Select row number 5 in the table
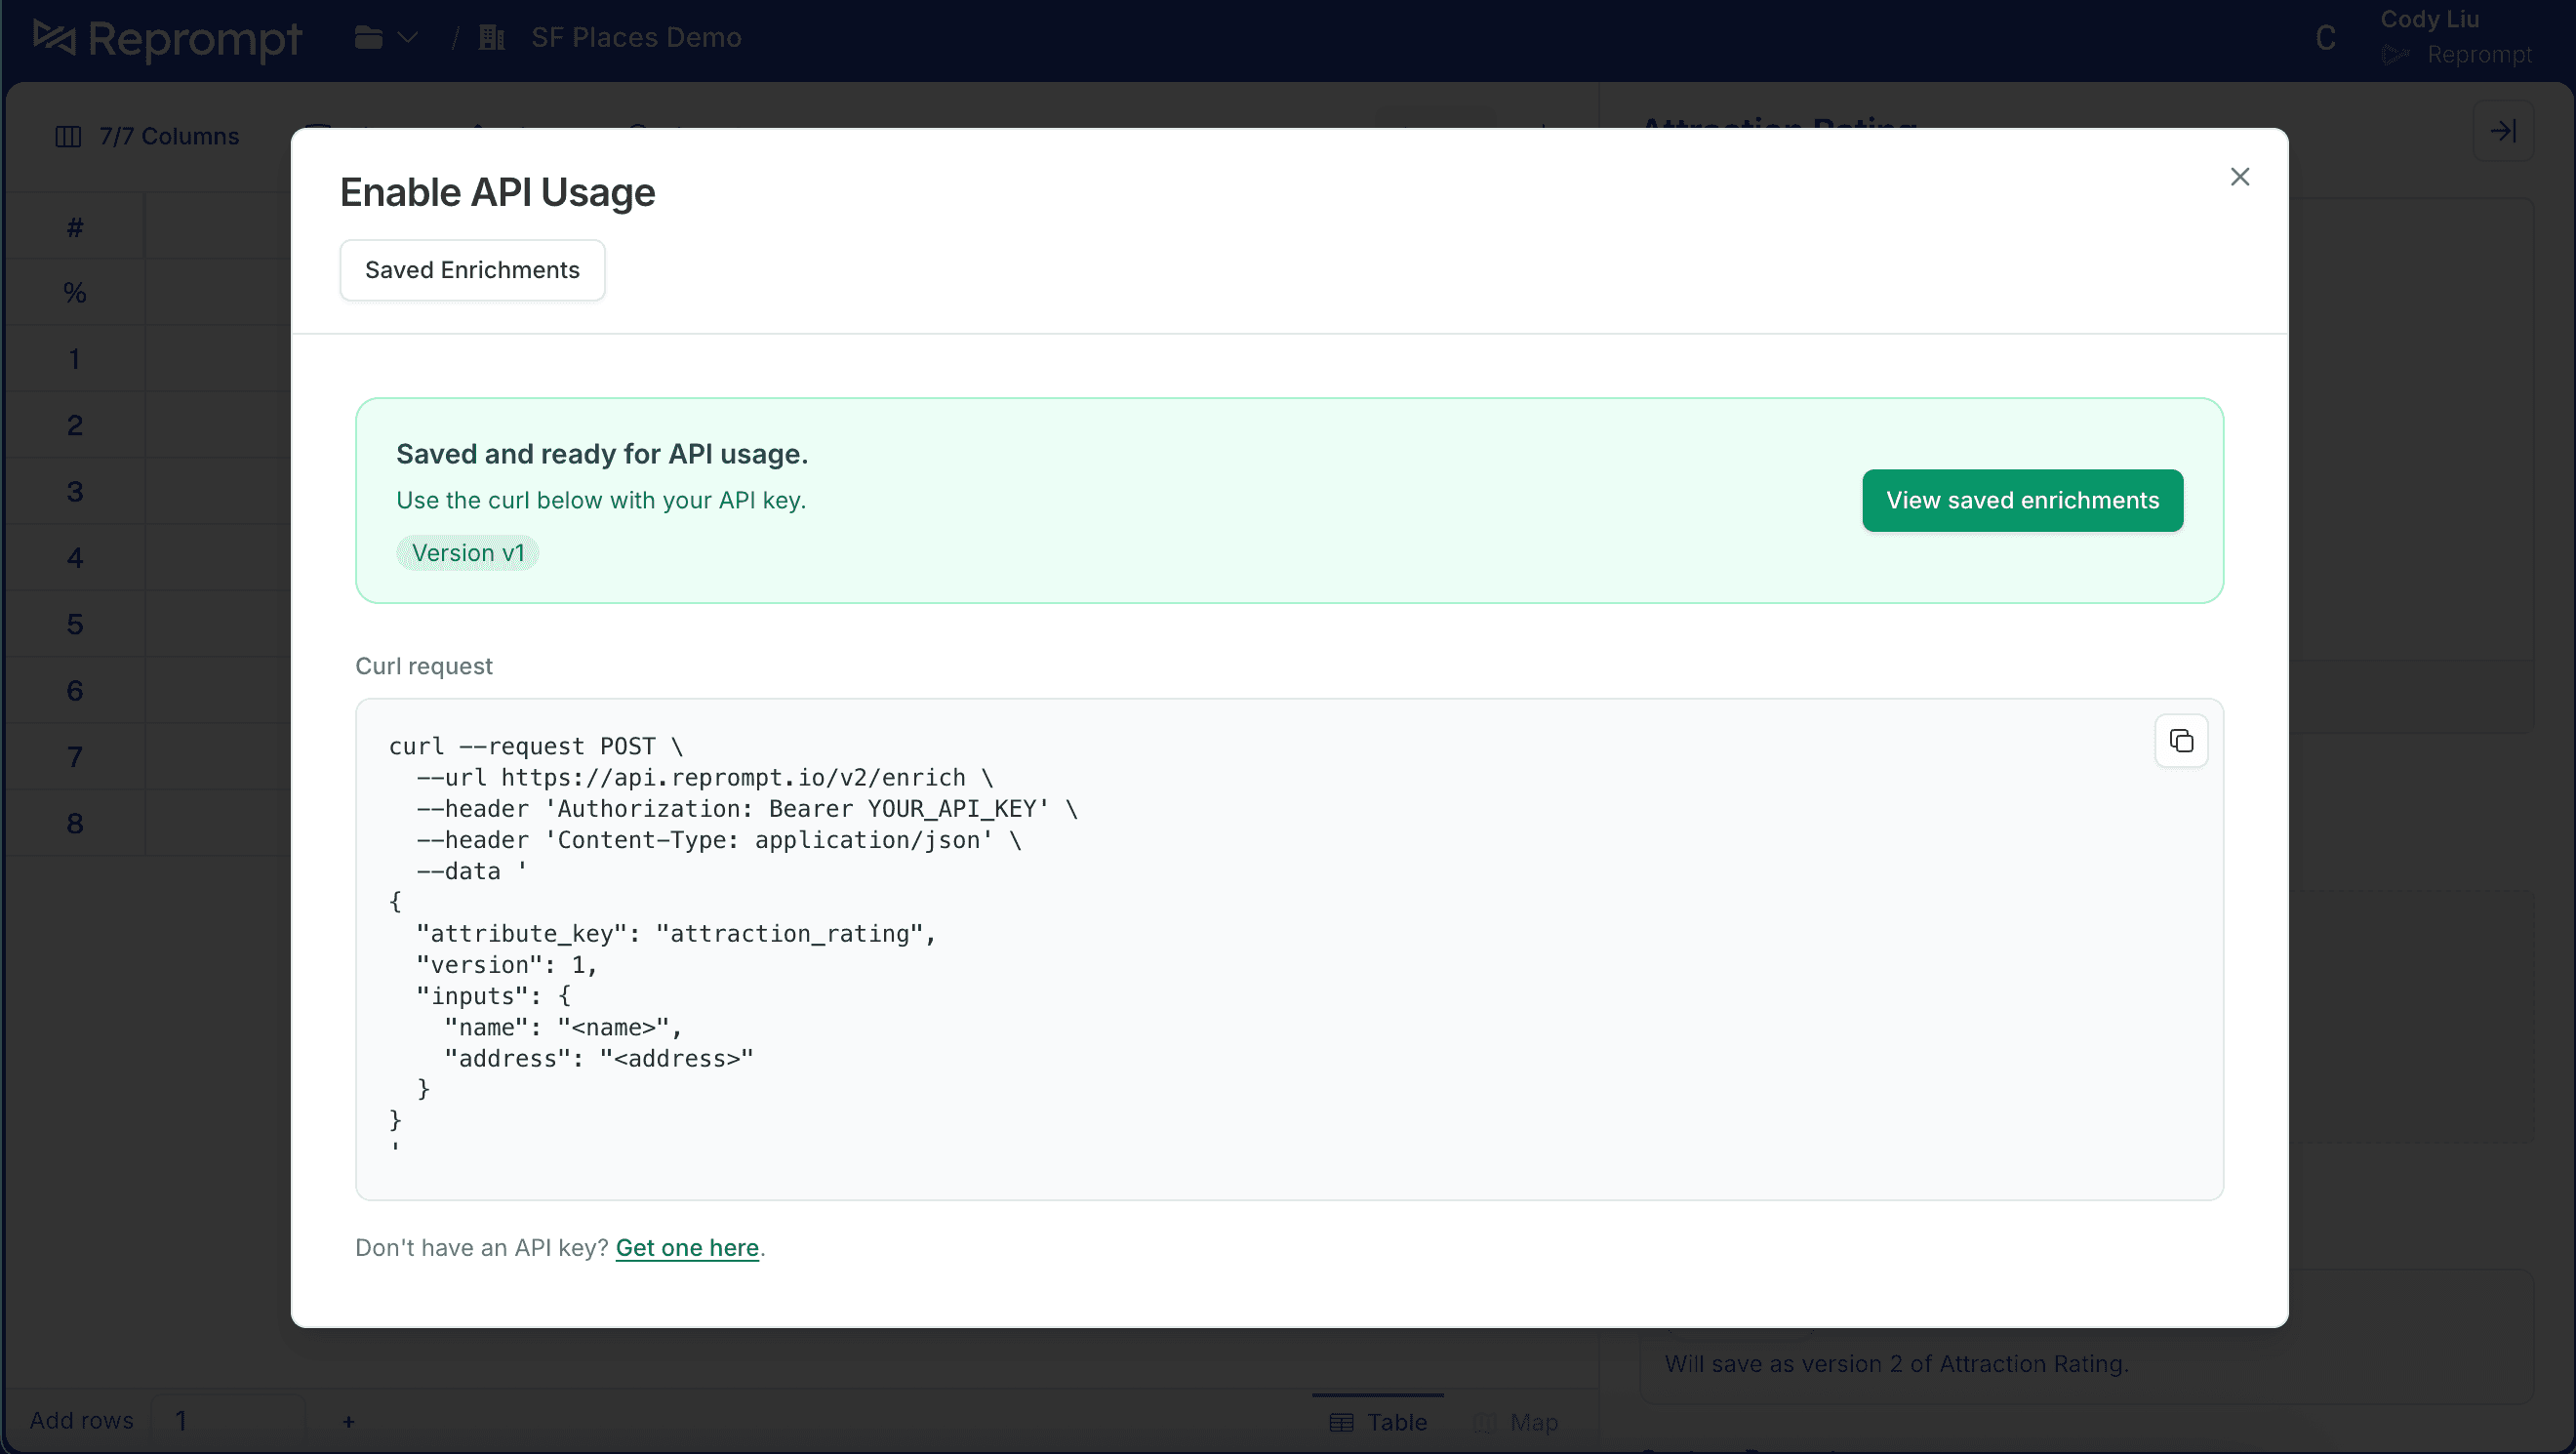This screenshot has height=1454, width=2576. (x=75, y=623)
